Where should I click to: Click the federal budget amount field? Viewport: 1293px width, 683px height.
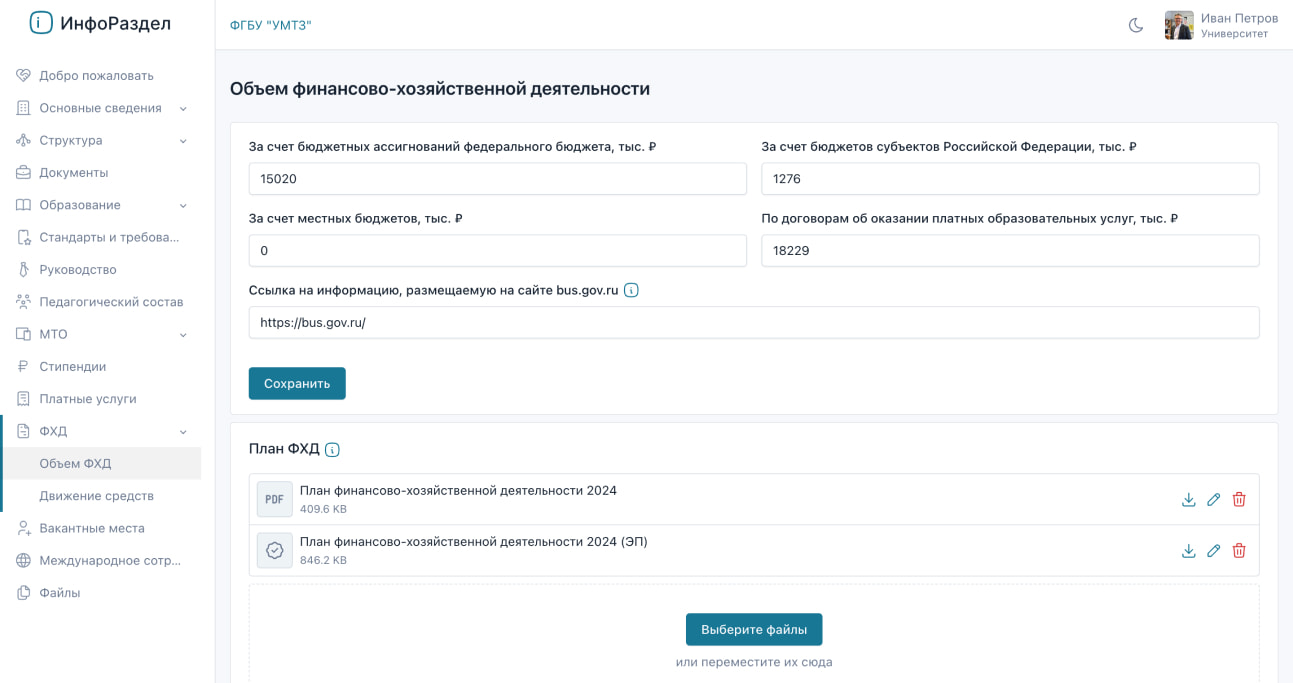tap(497, 179)
